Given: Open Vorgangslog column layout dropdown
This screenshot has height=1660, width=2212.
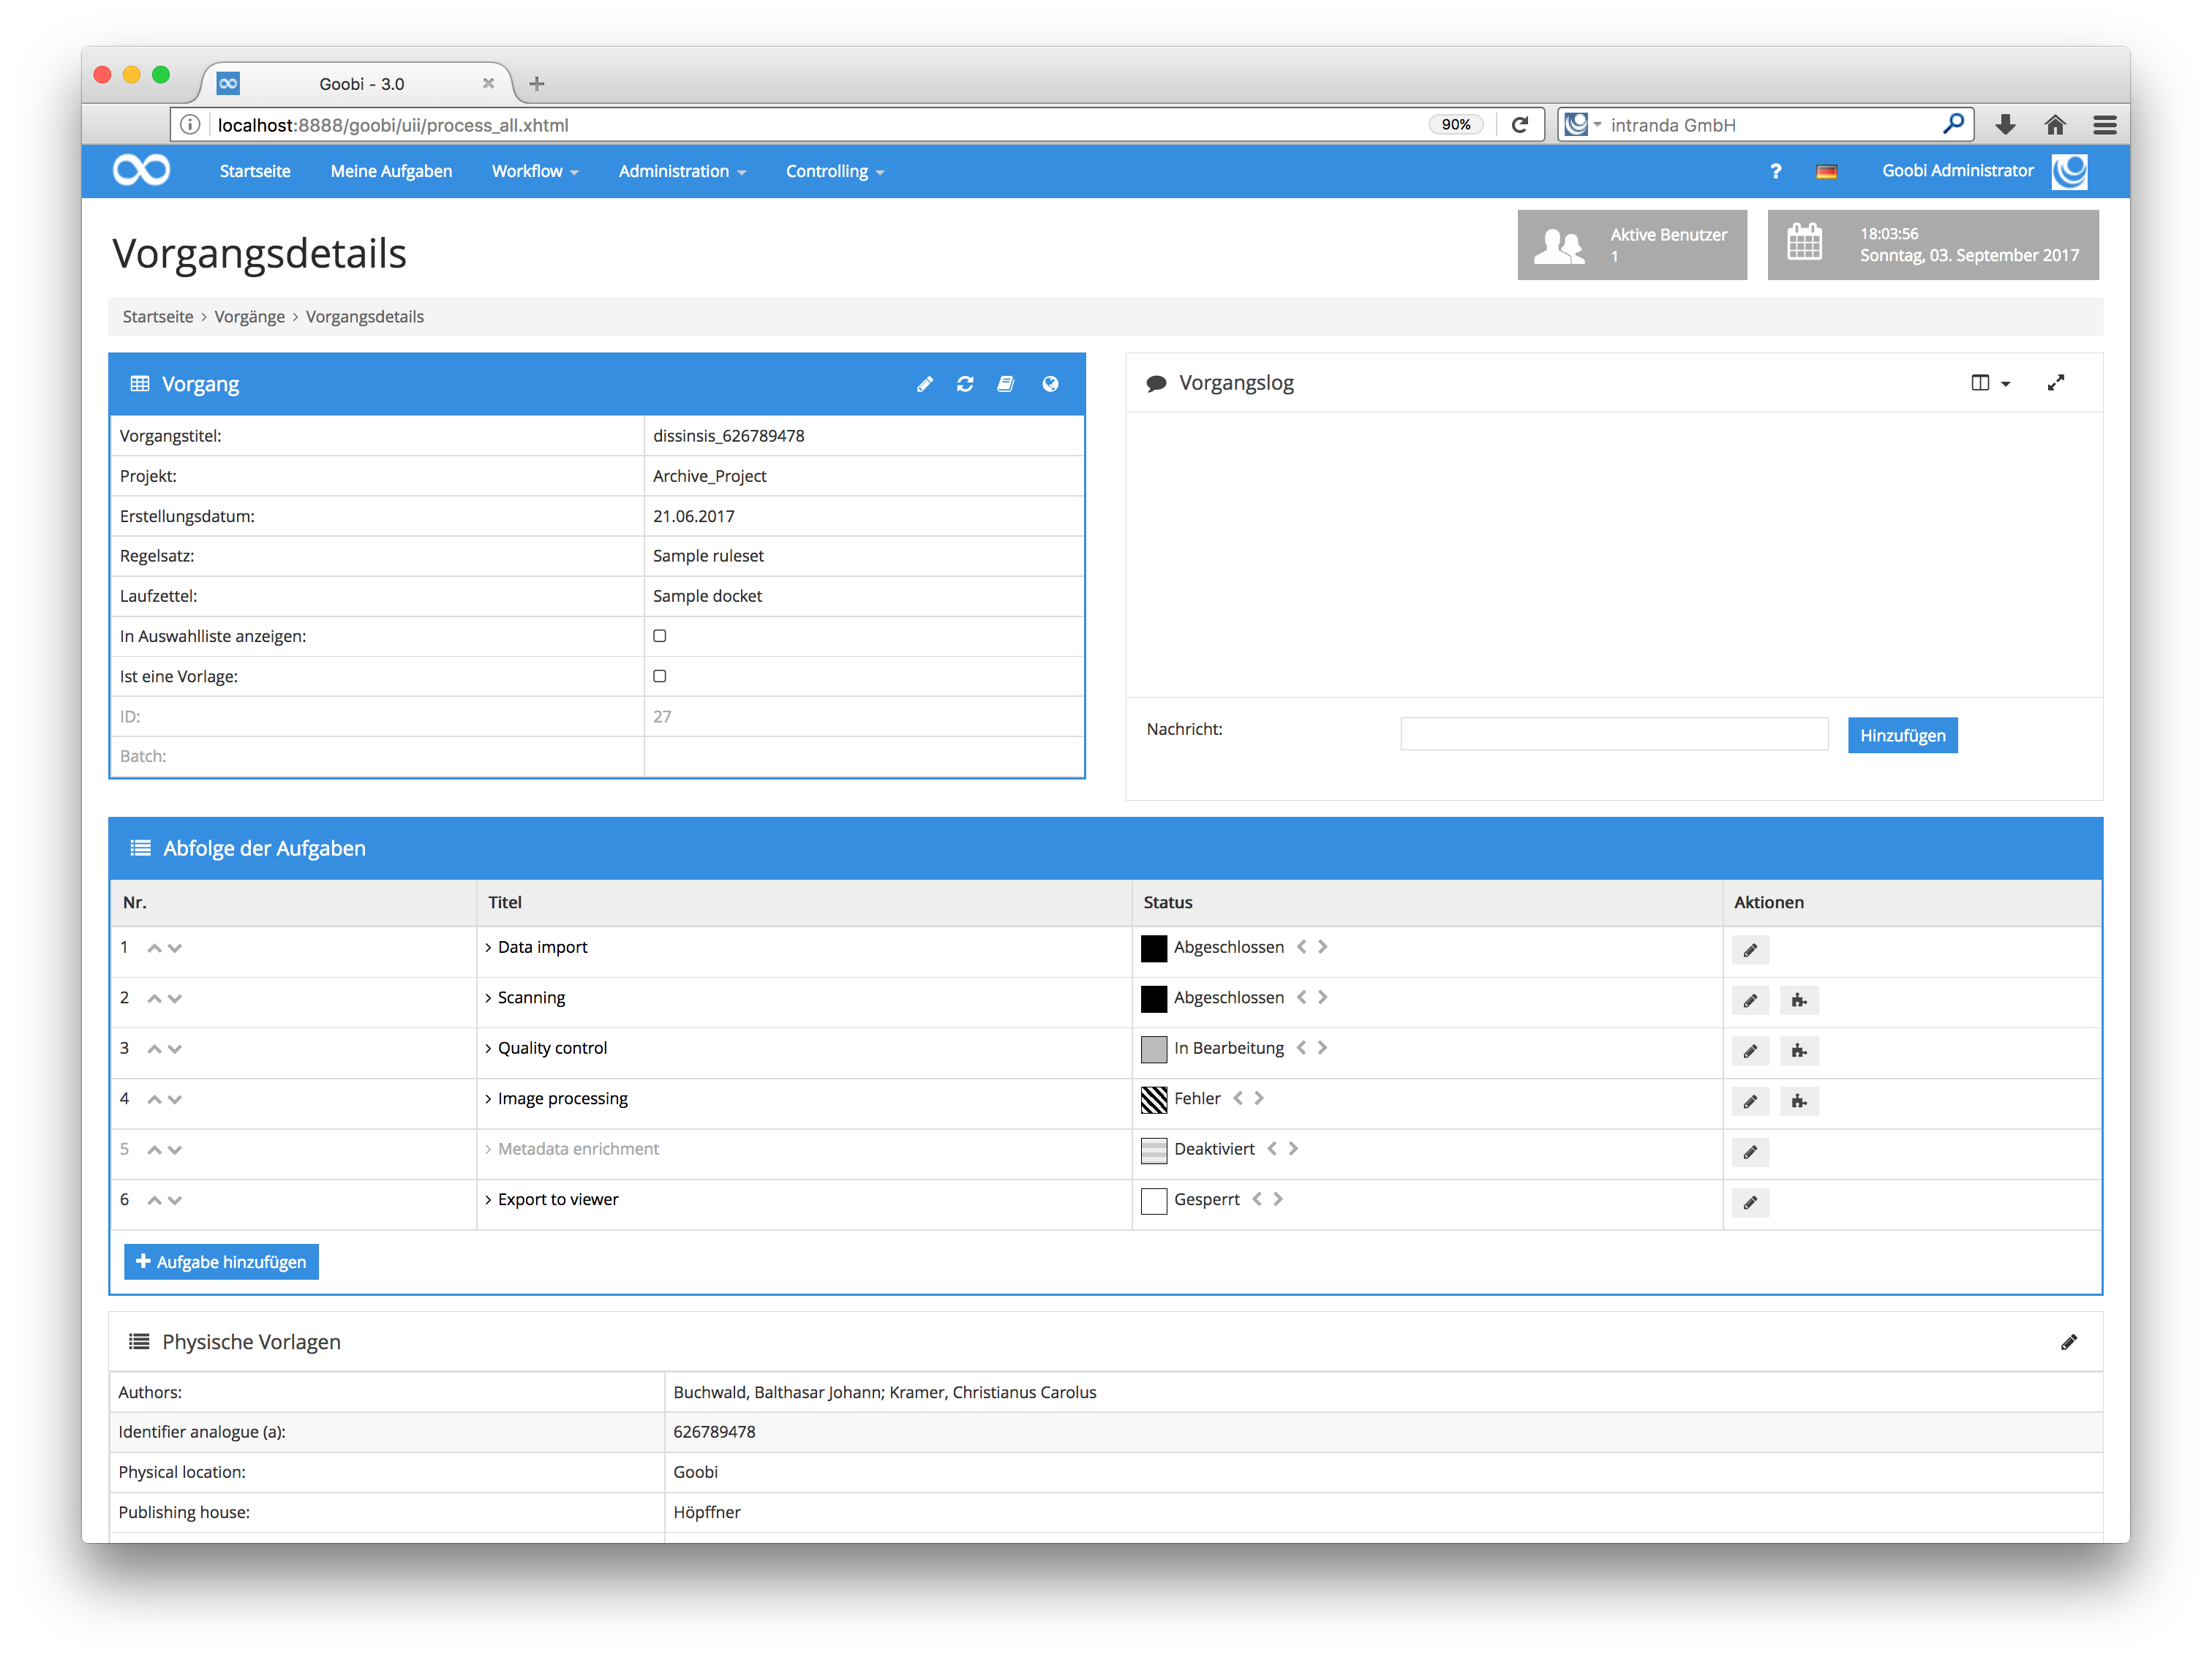Looking at the screenshot, I should pyautogui.click(x=1990, y=383).
